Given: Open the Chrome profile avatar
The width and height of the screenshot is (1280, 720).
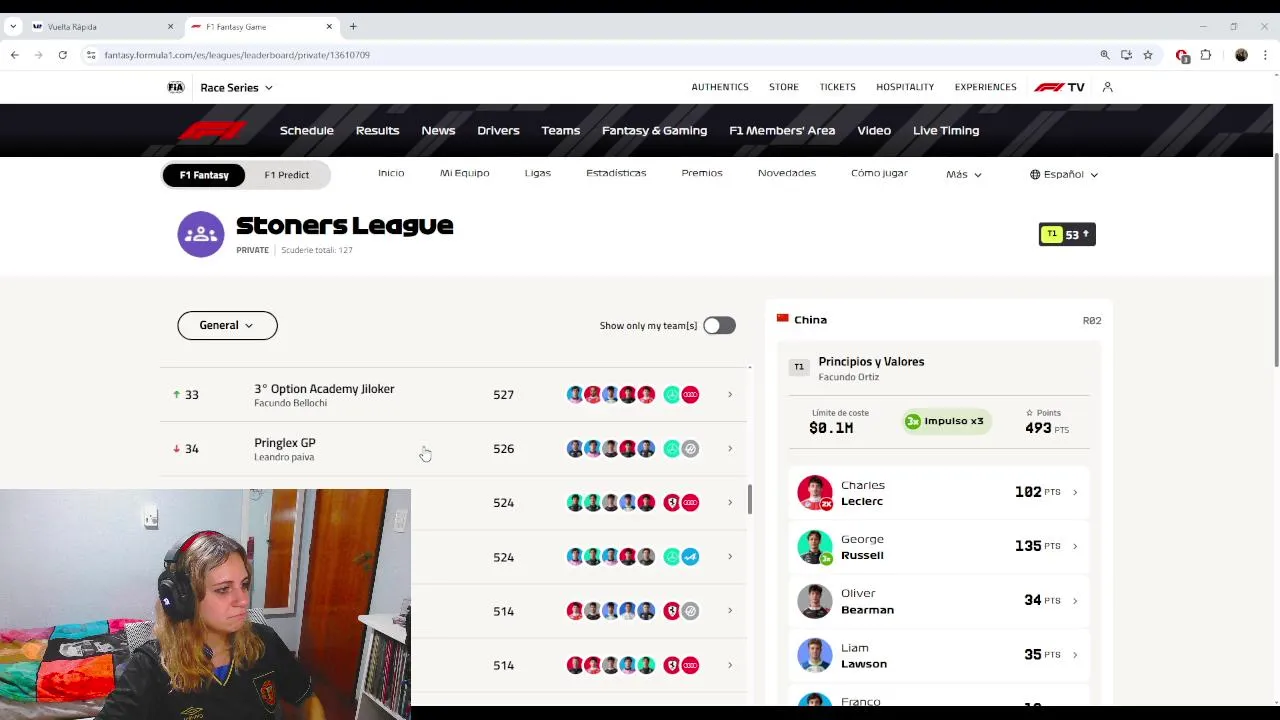Looking at the screenshot, I should [1241, 55].
